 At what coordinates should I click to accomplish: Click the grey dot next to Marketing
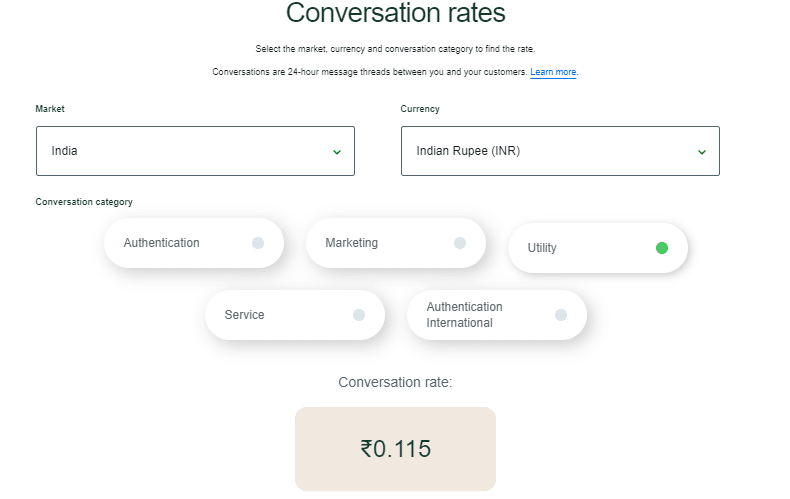point(460,243)
